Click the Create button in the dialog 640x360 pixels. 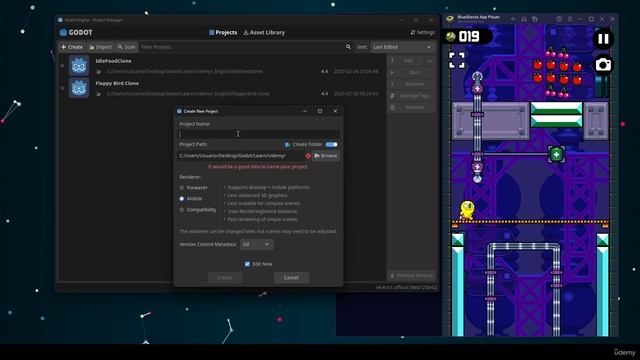point(225,278)
